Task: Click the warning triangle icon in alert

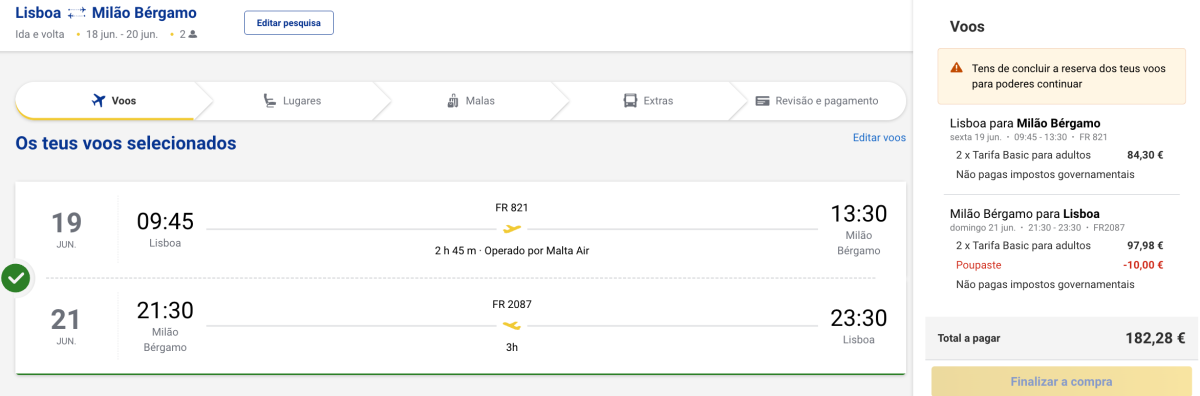Action: pyautogui.click(x=956, y=68)
